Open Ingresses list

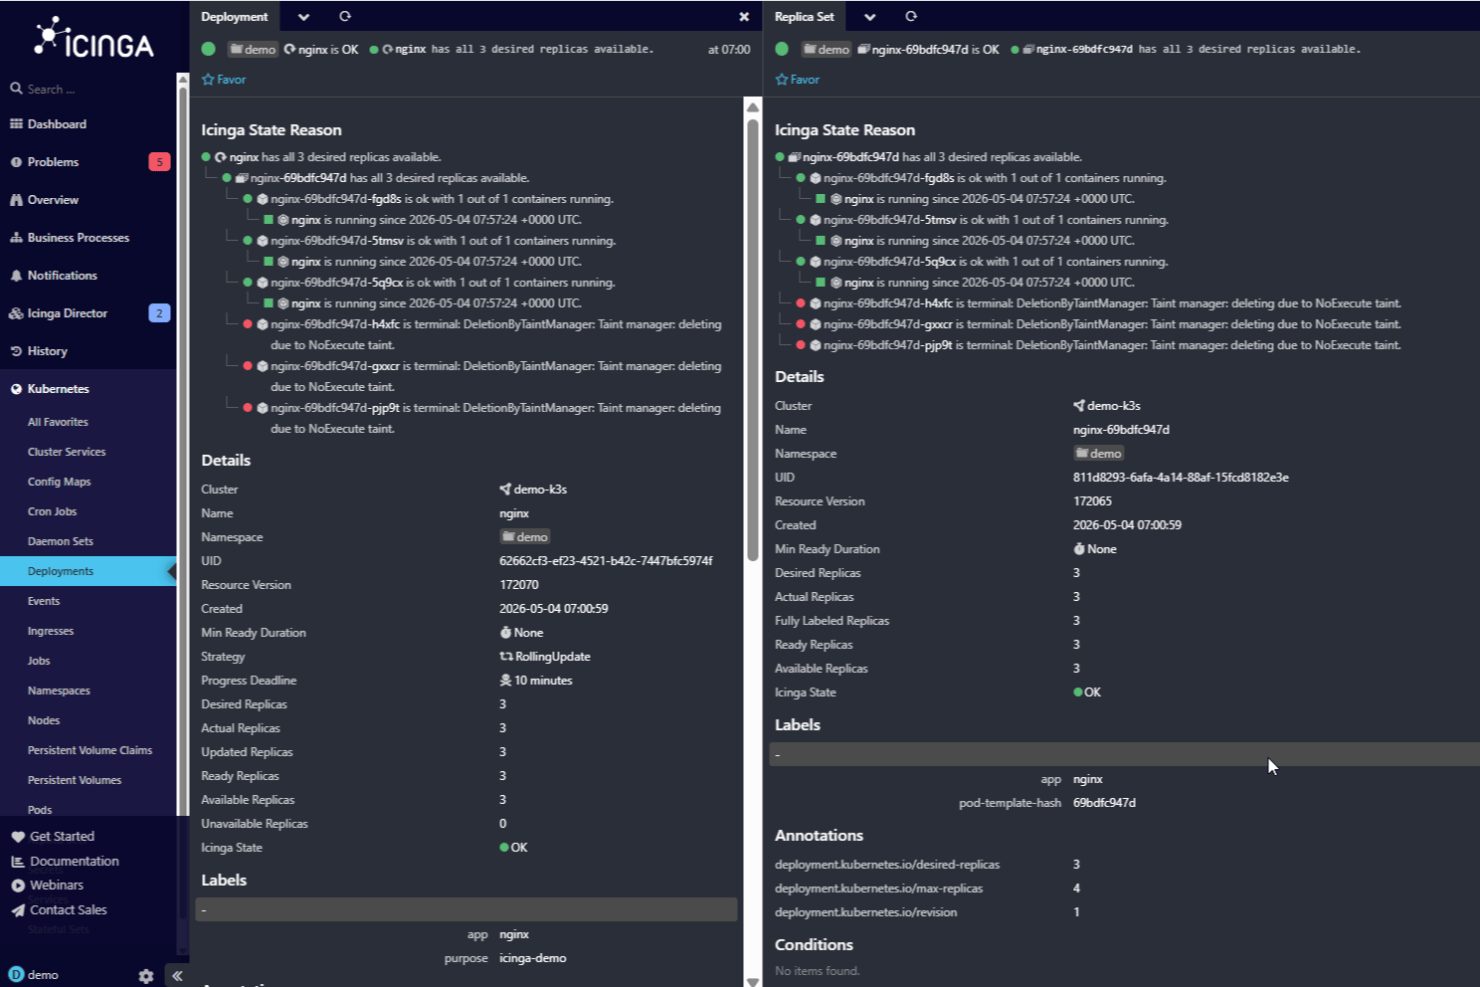(x=51, y=631)
